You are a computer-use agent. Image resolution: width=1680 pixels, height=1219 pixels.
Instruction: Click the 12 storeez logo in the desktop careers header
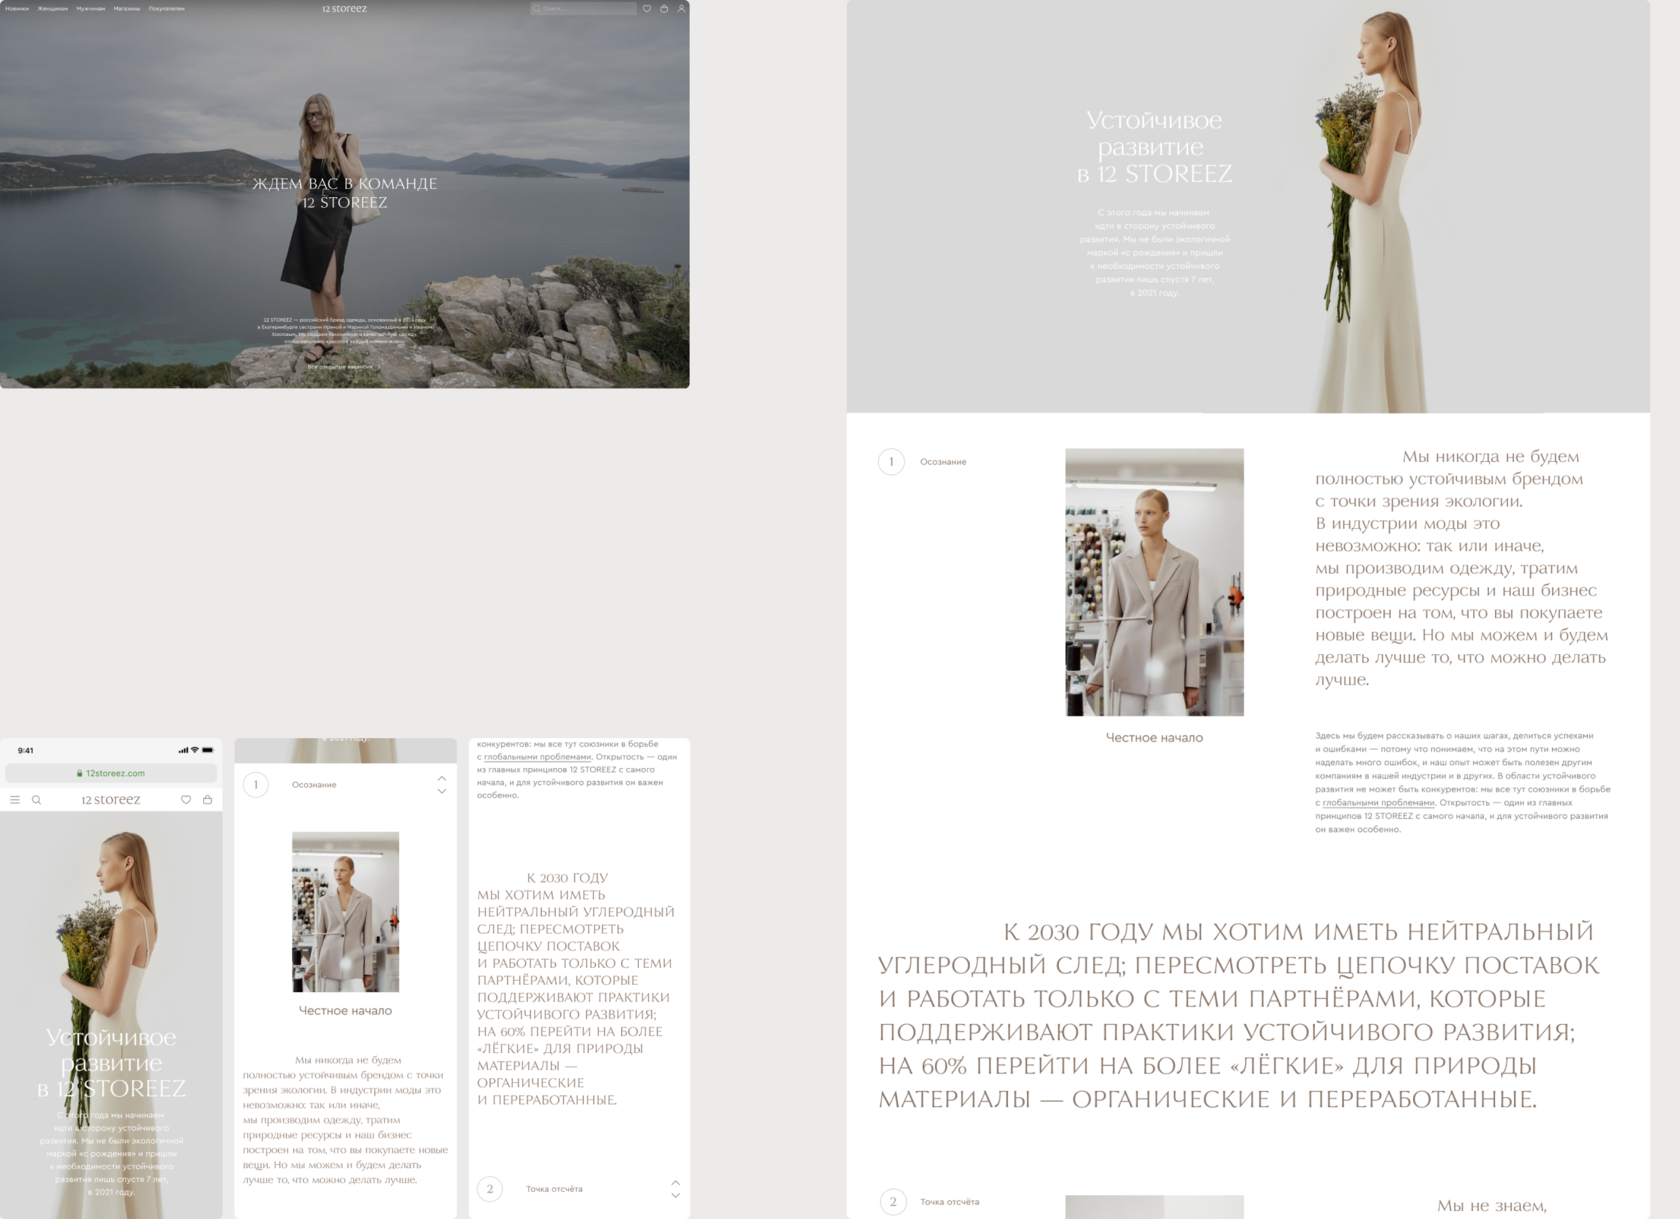[x=344, y=9]
